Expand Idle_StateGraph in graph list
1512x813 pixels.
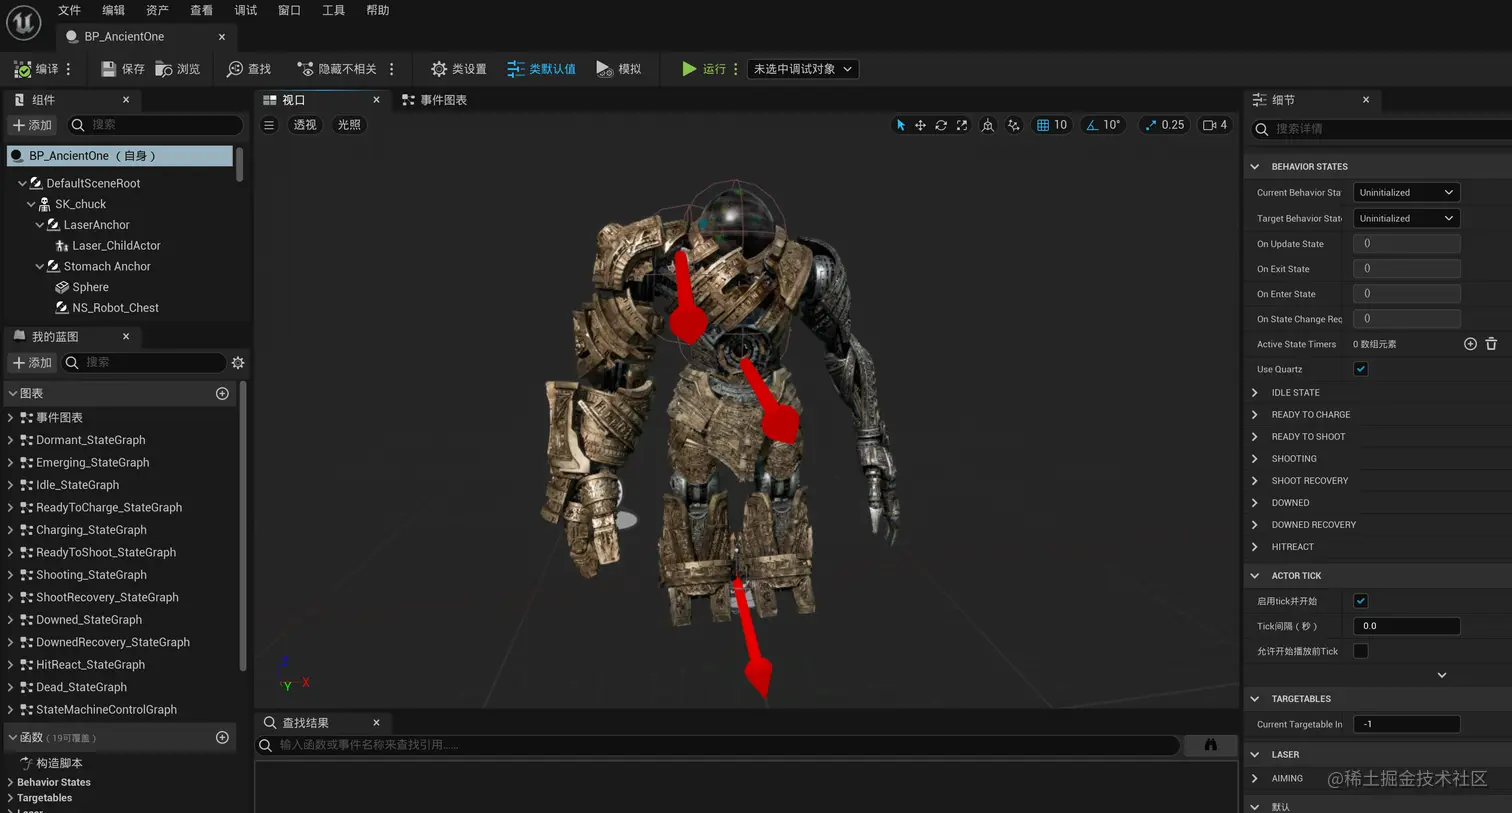(x=10, y=485)
